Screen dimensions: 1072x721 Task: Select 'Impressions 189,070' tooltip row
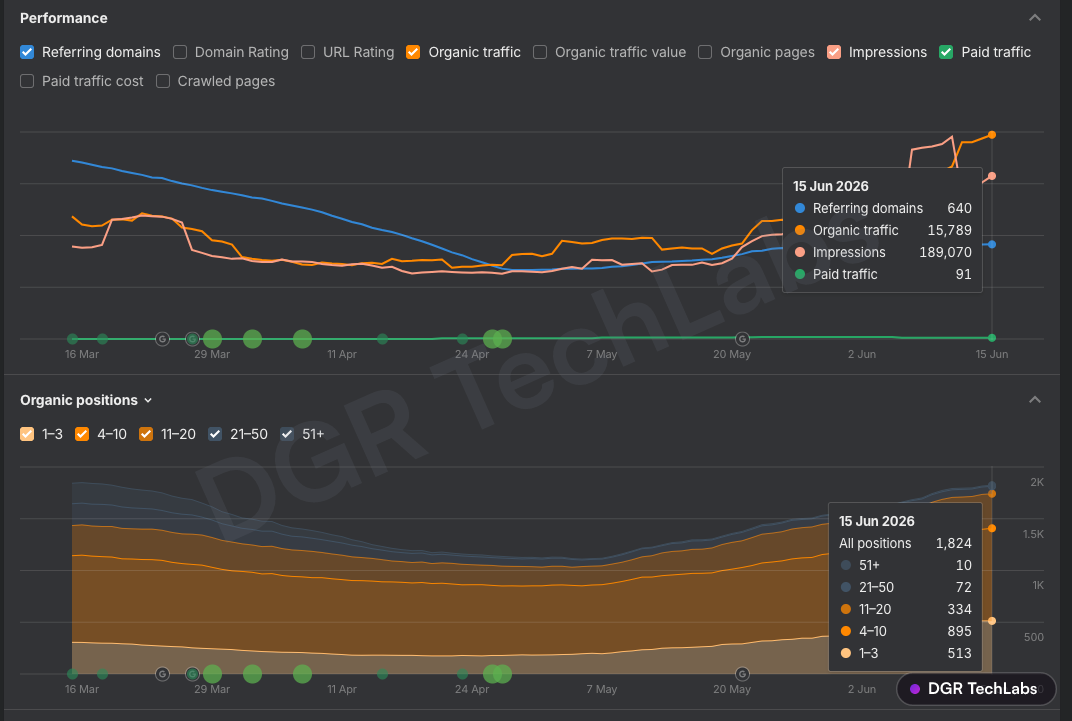(x=883, y=252)
